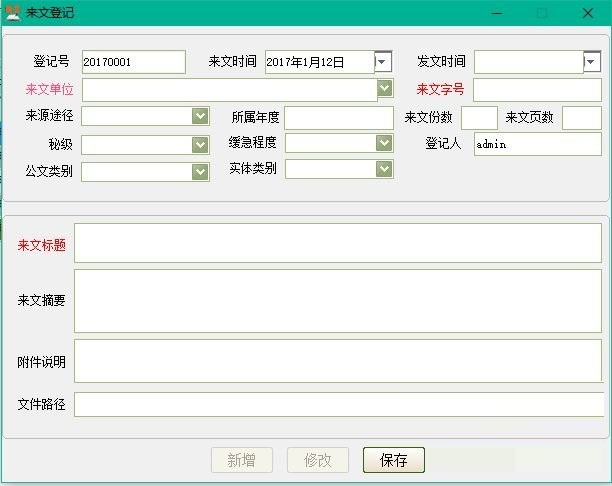The width and height of the screenshot is (612, 486).
Task: Click into the 附件说明 text area
Action: coord(338,361)
